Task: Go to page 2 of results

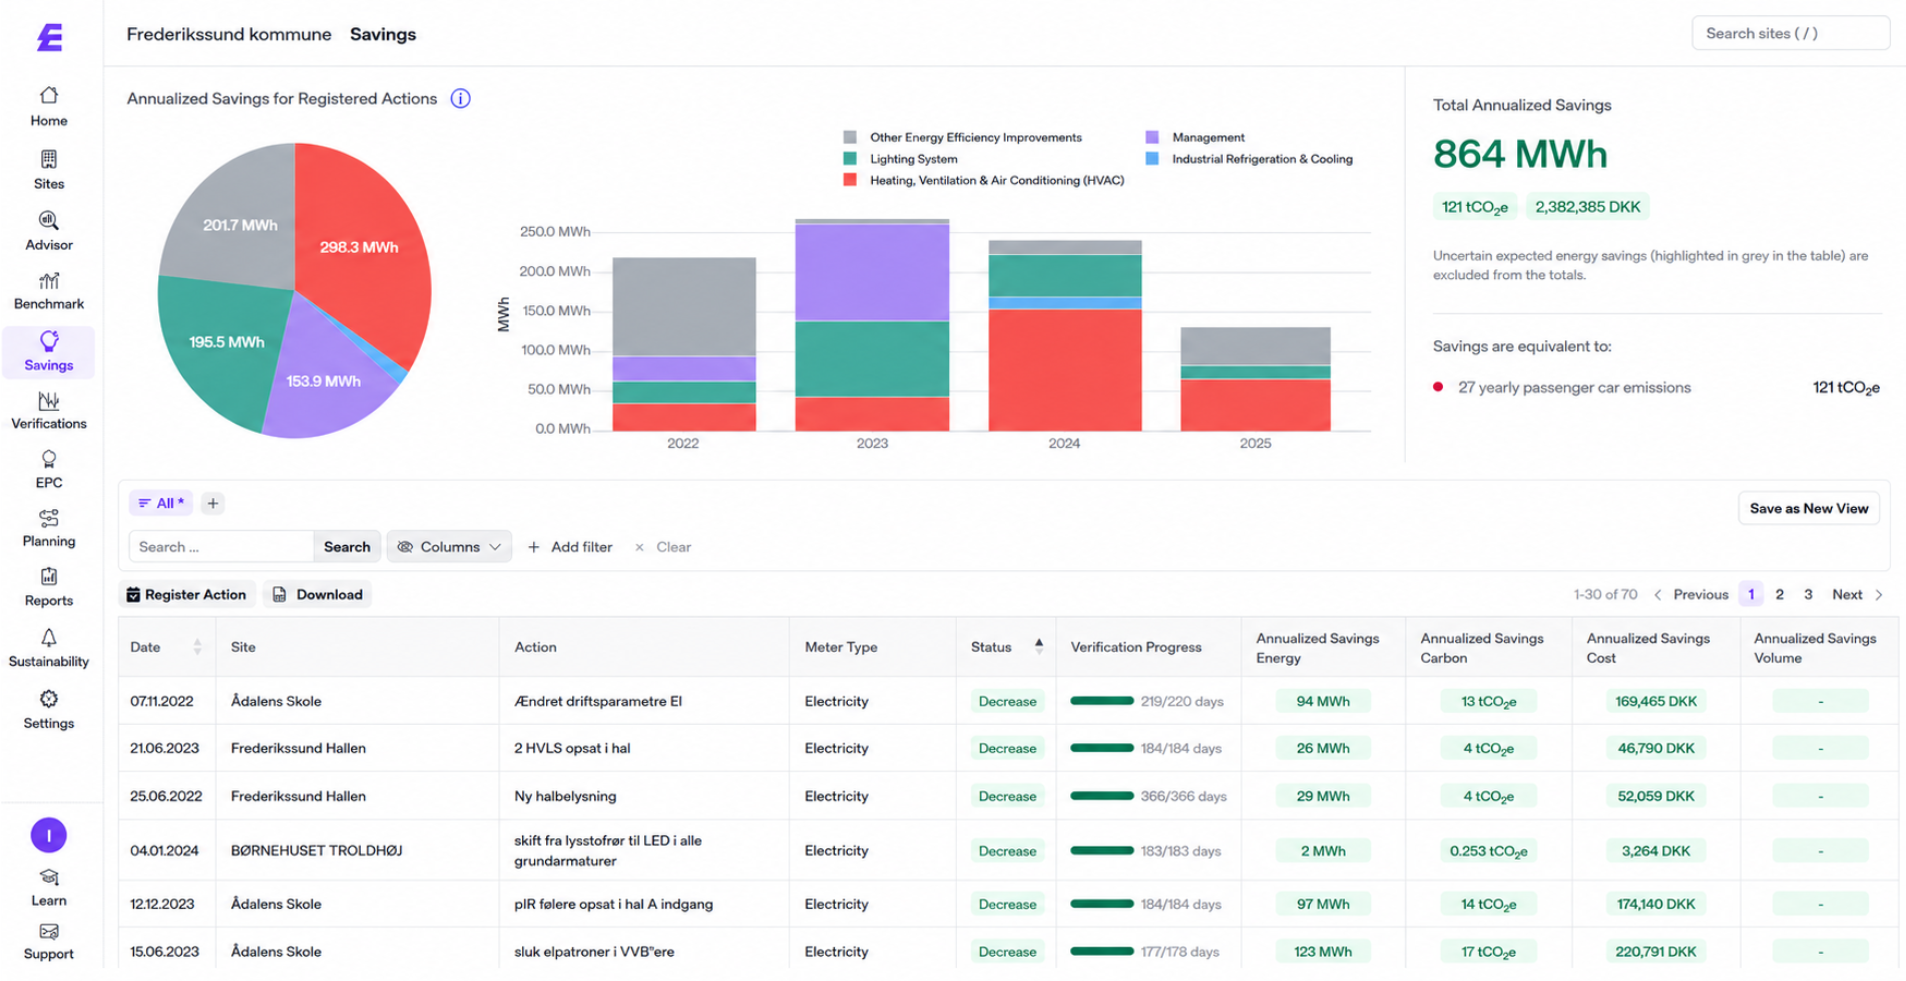Action: coord(1780,595)
